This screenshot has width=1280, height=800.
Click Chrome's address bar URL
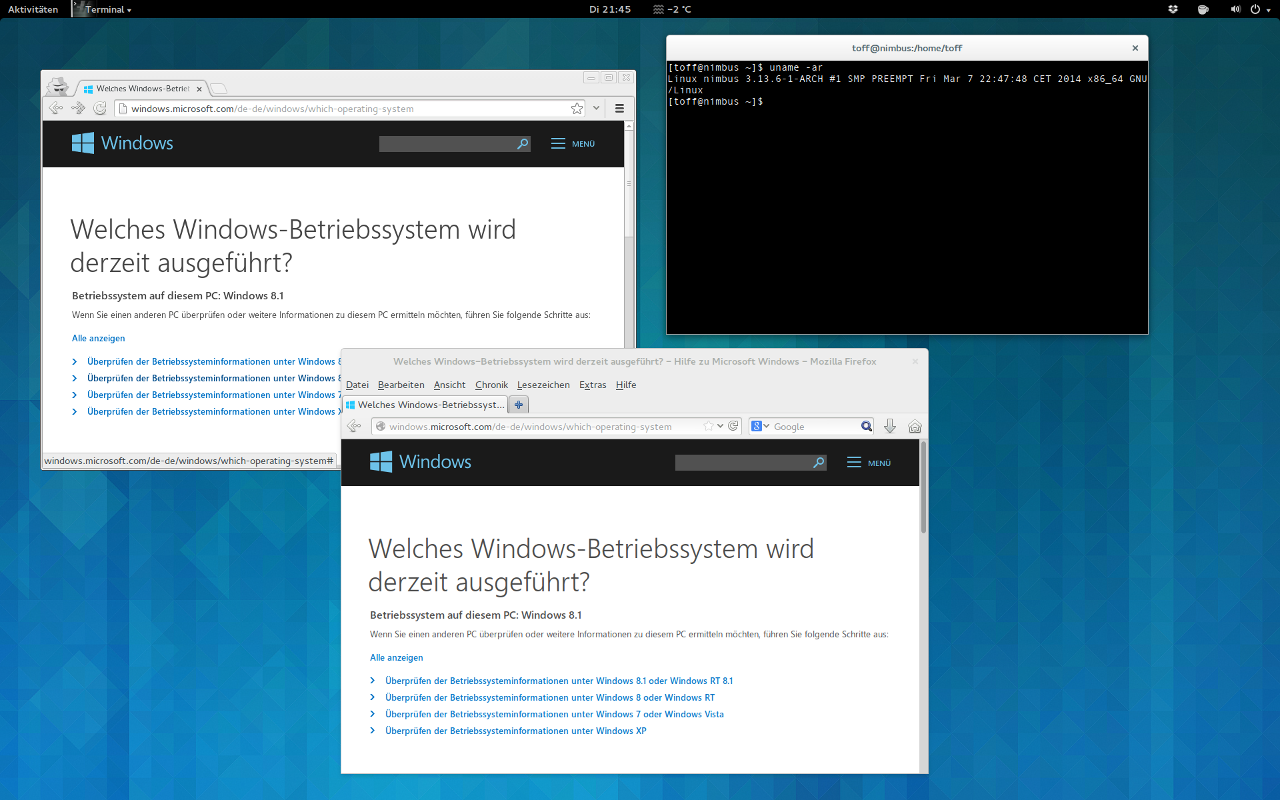272,109
